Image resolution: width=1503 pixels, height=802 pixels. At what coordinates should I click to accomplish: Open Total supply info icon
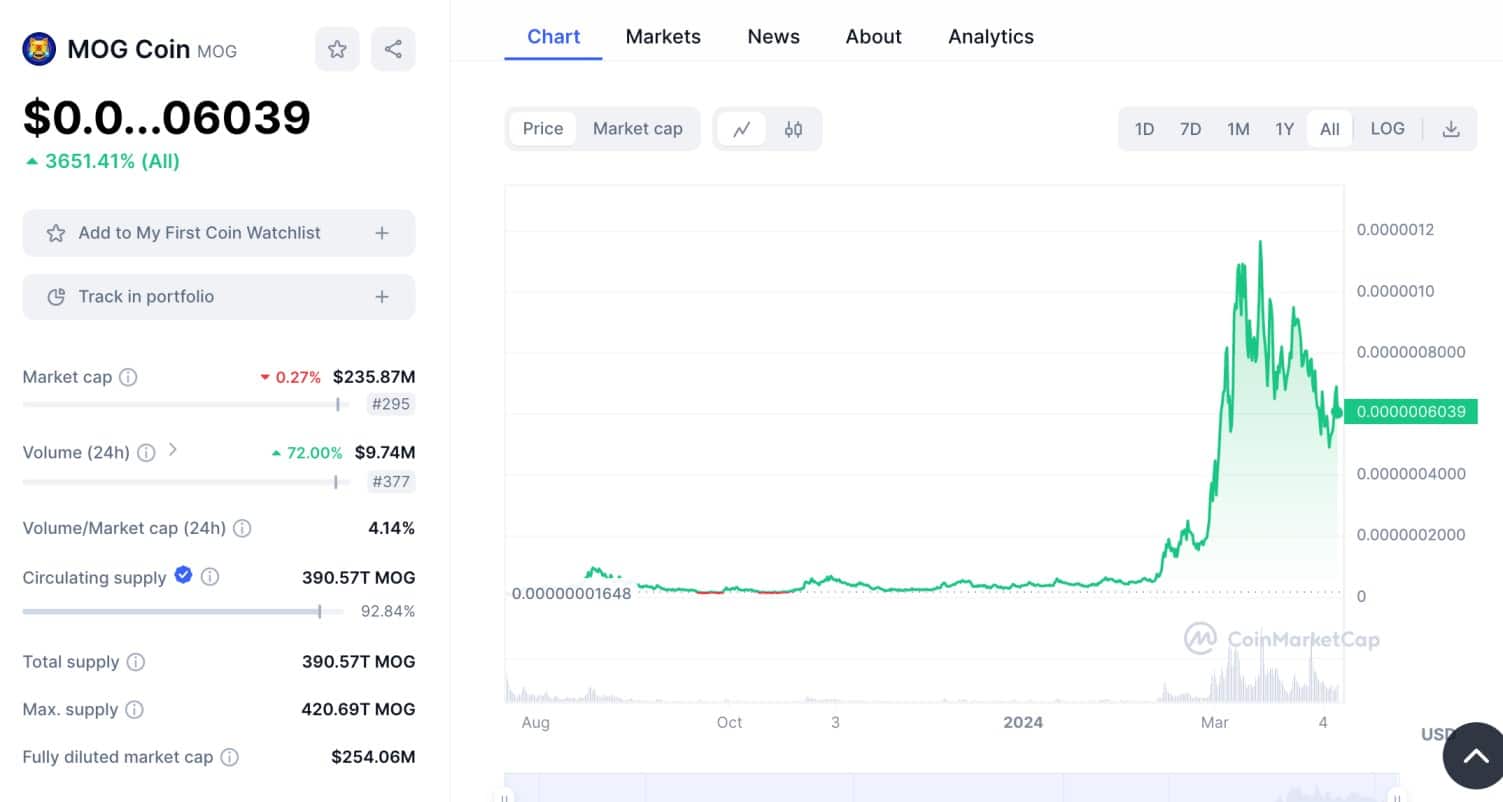tap(136, 662)
